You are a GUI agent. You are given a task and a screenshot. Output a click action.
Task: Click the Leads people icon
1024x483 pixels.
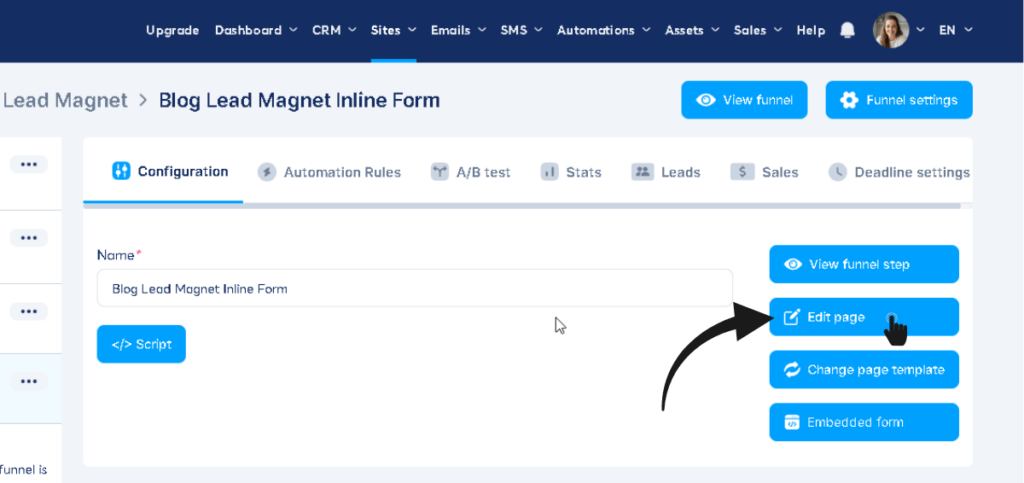(643, 172)
